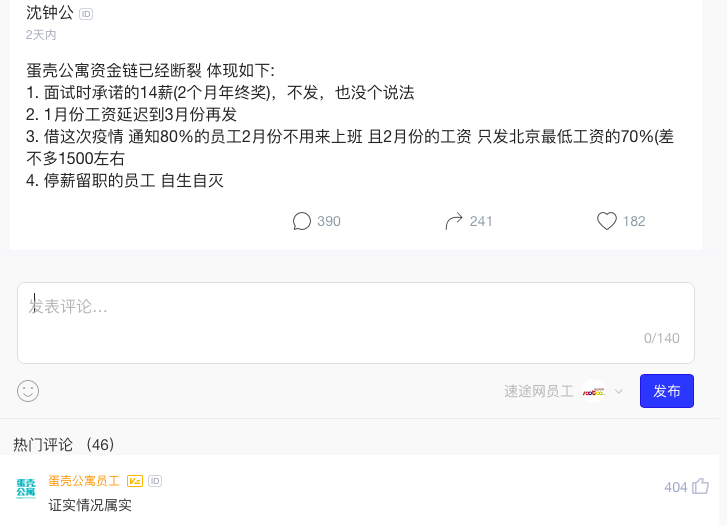727x525 pixels.
Task: Click the 390 comment count
Action: pos(328,221)
